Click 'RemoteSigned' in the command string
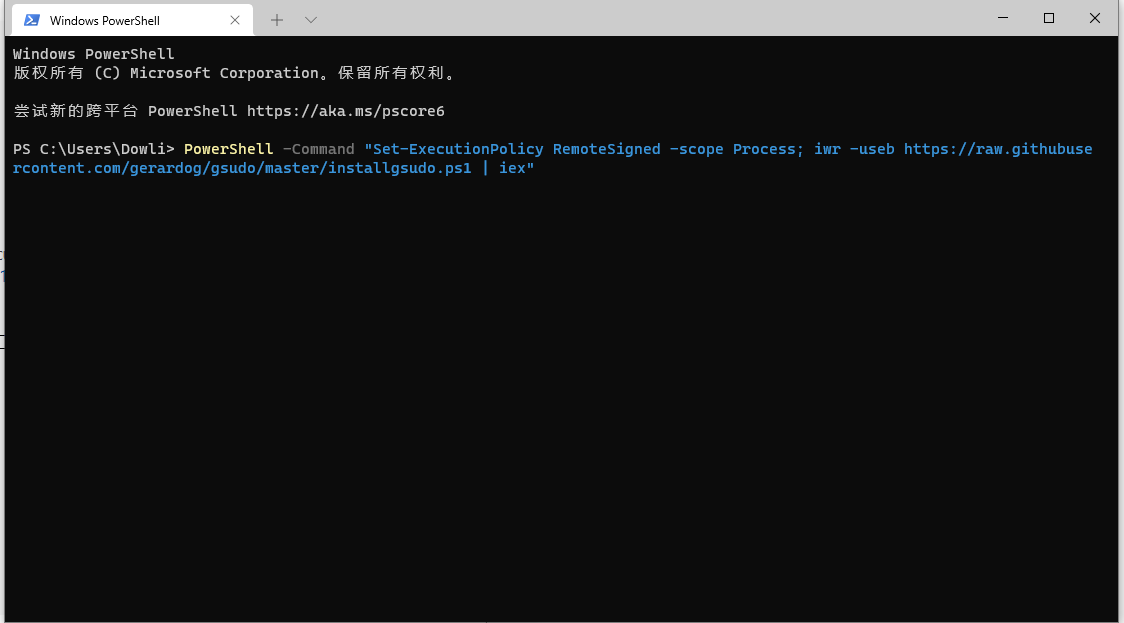The width and height of the screenshot is (1124, 623). click(x=606, y=149)
